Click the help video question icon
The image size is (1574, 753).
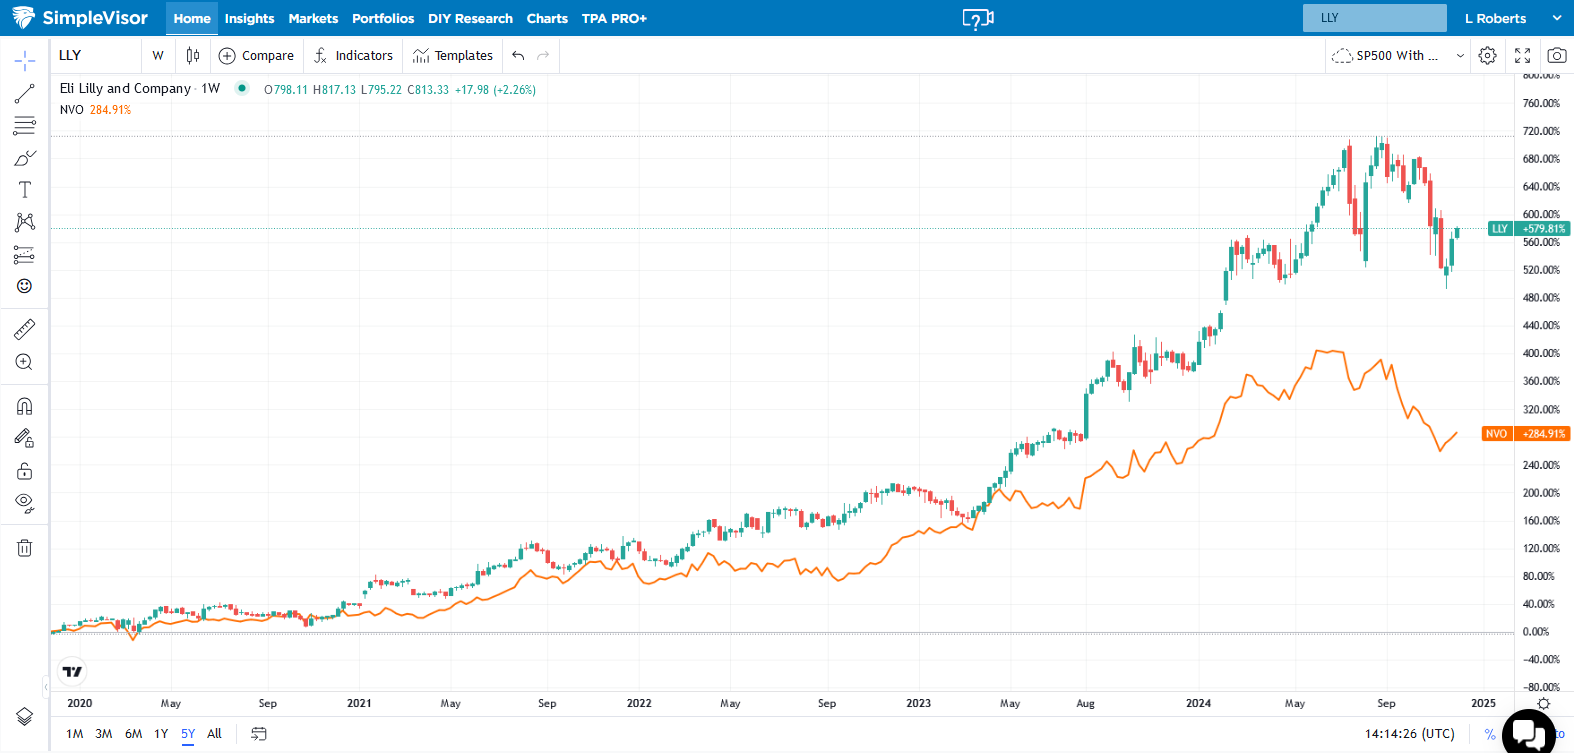[978, 19]
